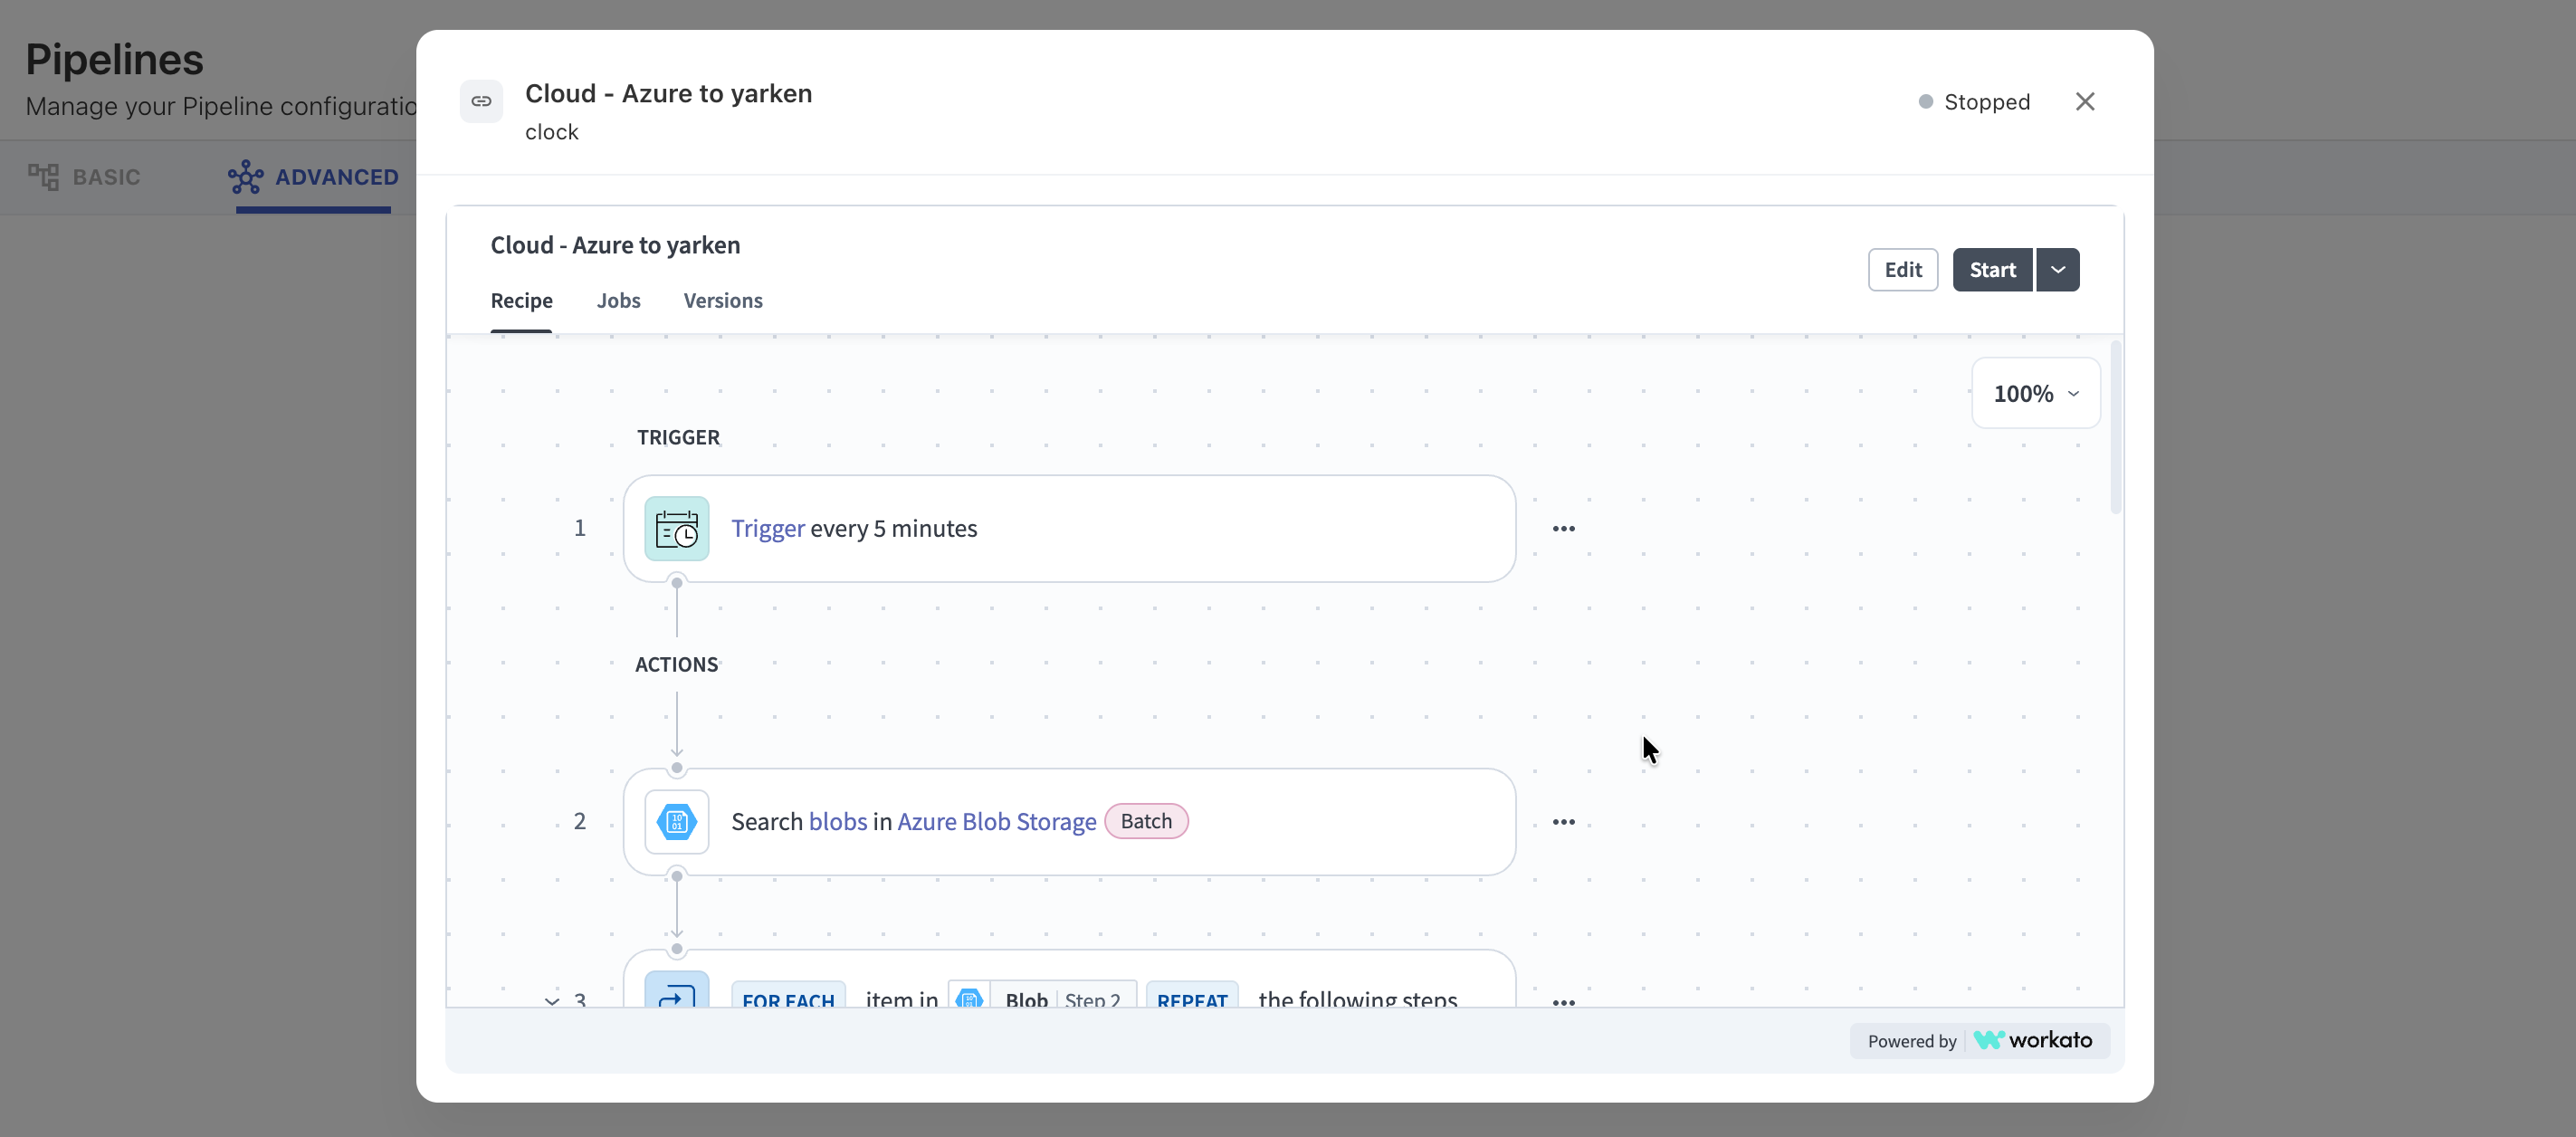Close the Cloud - Azure to yarken dialog
Image resolution: width=2576 pixels, height=1137 pixels.
click(2085, 101)
